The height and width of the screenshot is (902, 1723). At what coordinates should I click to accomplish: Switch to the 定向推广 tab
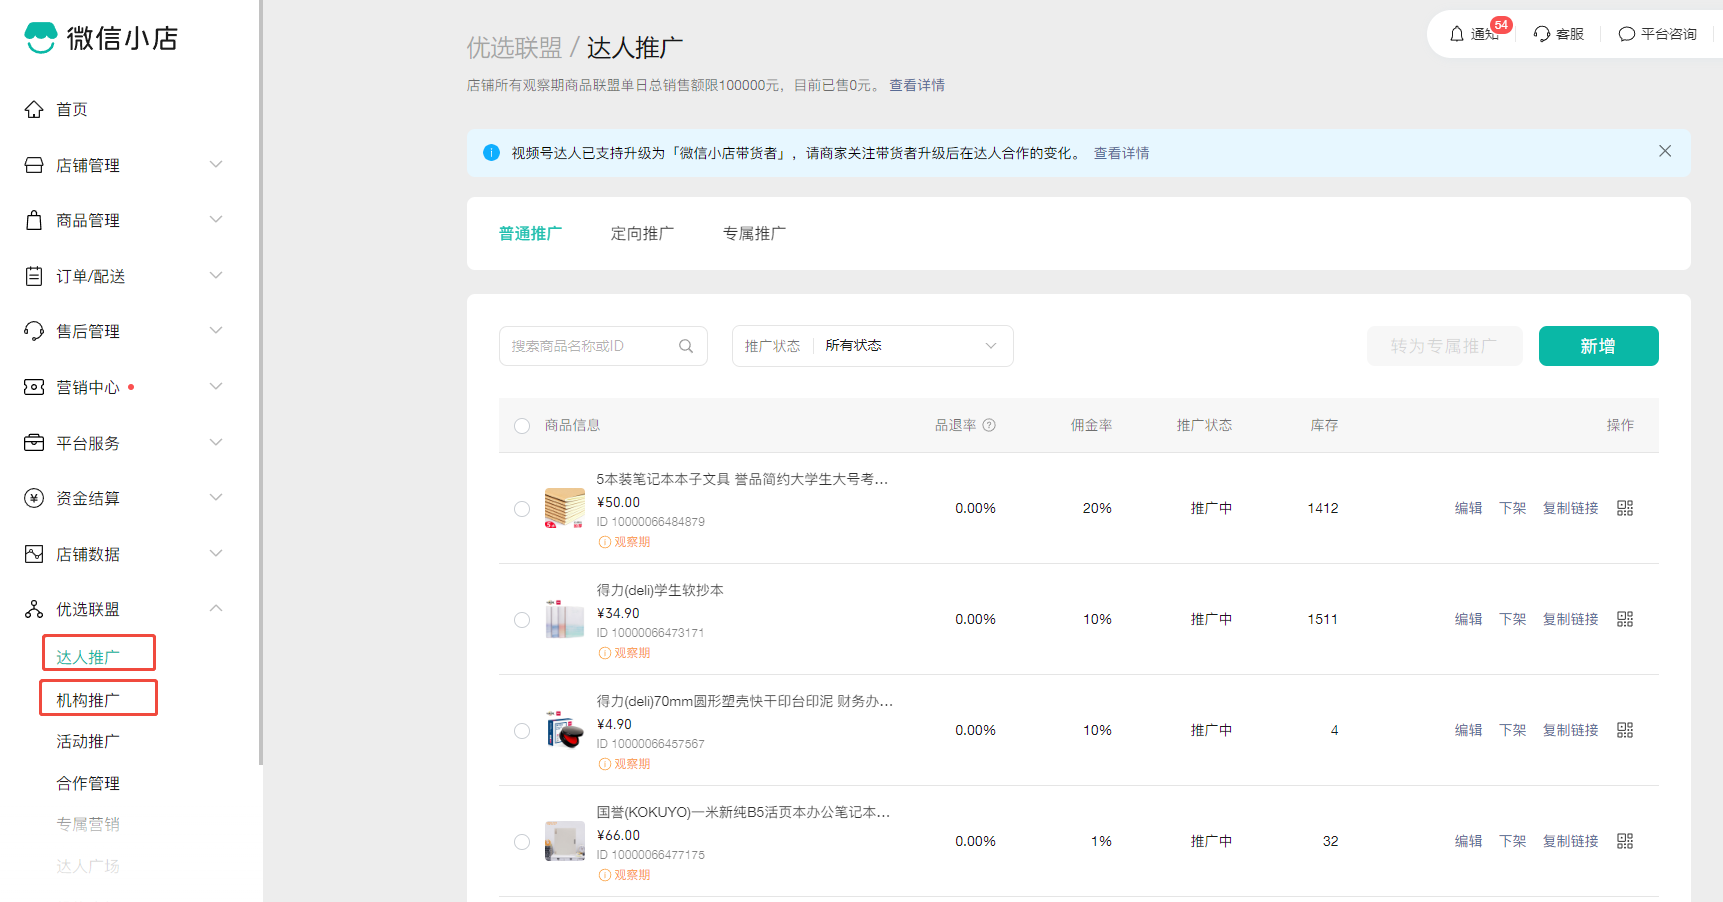click(642, 233)
